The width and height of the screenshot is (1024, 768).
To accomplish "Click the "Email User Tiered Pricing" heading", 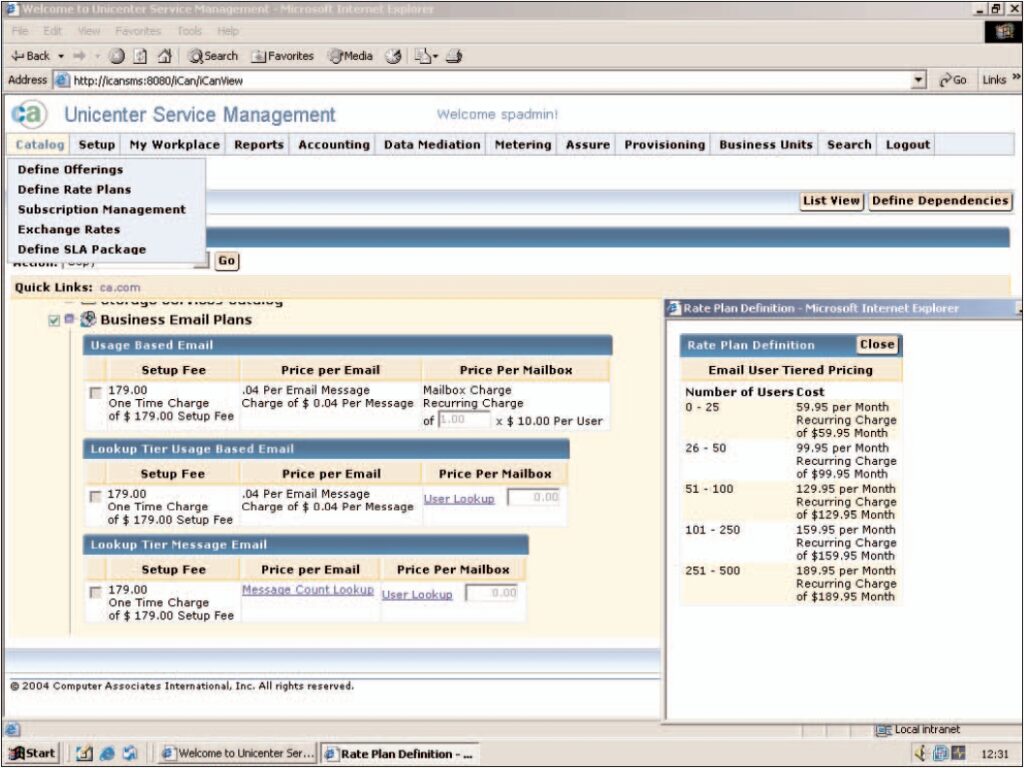I will pos(790,370).
